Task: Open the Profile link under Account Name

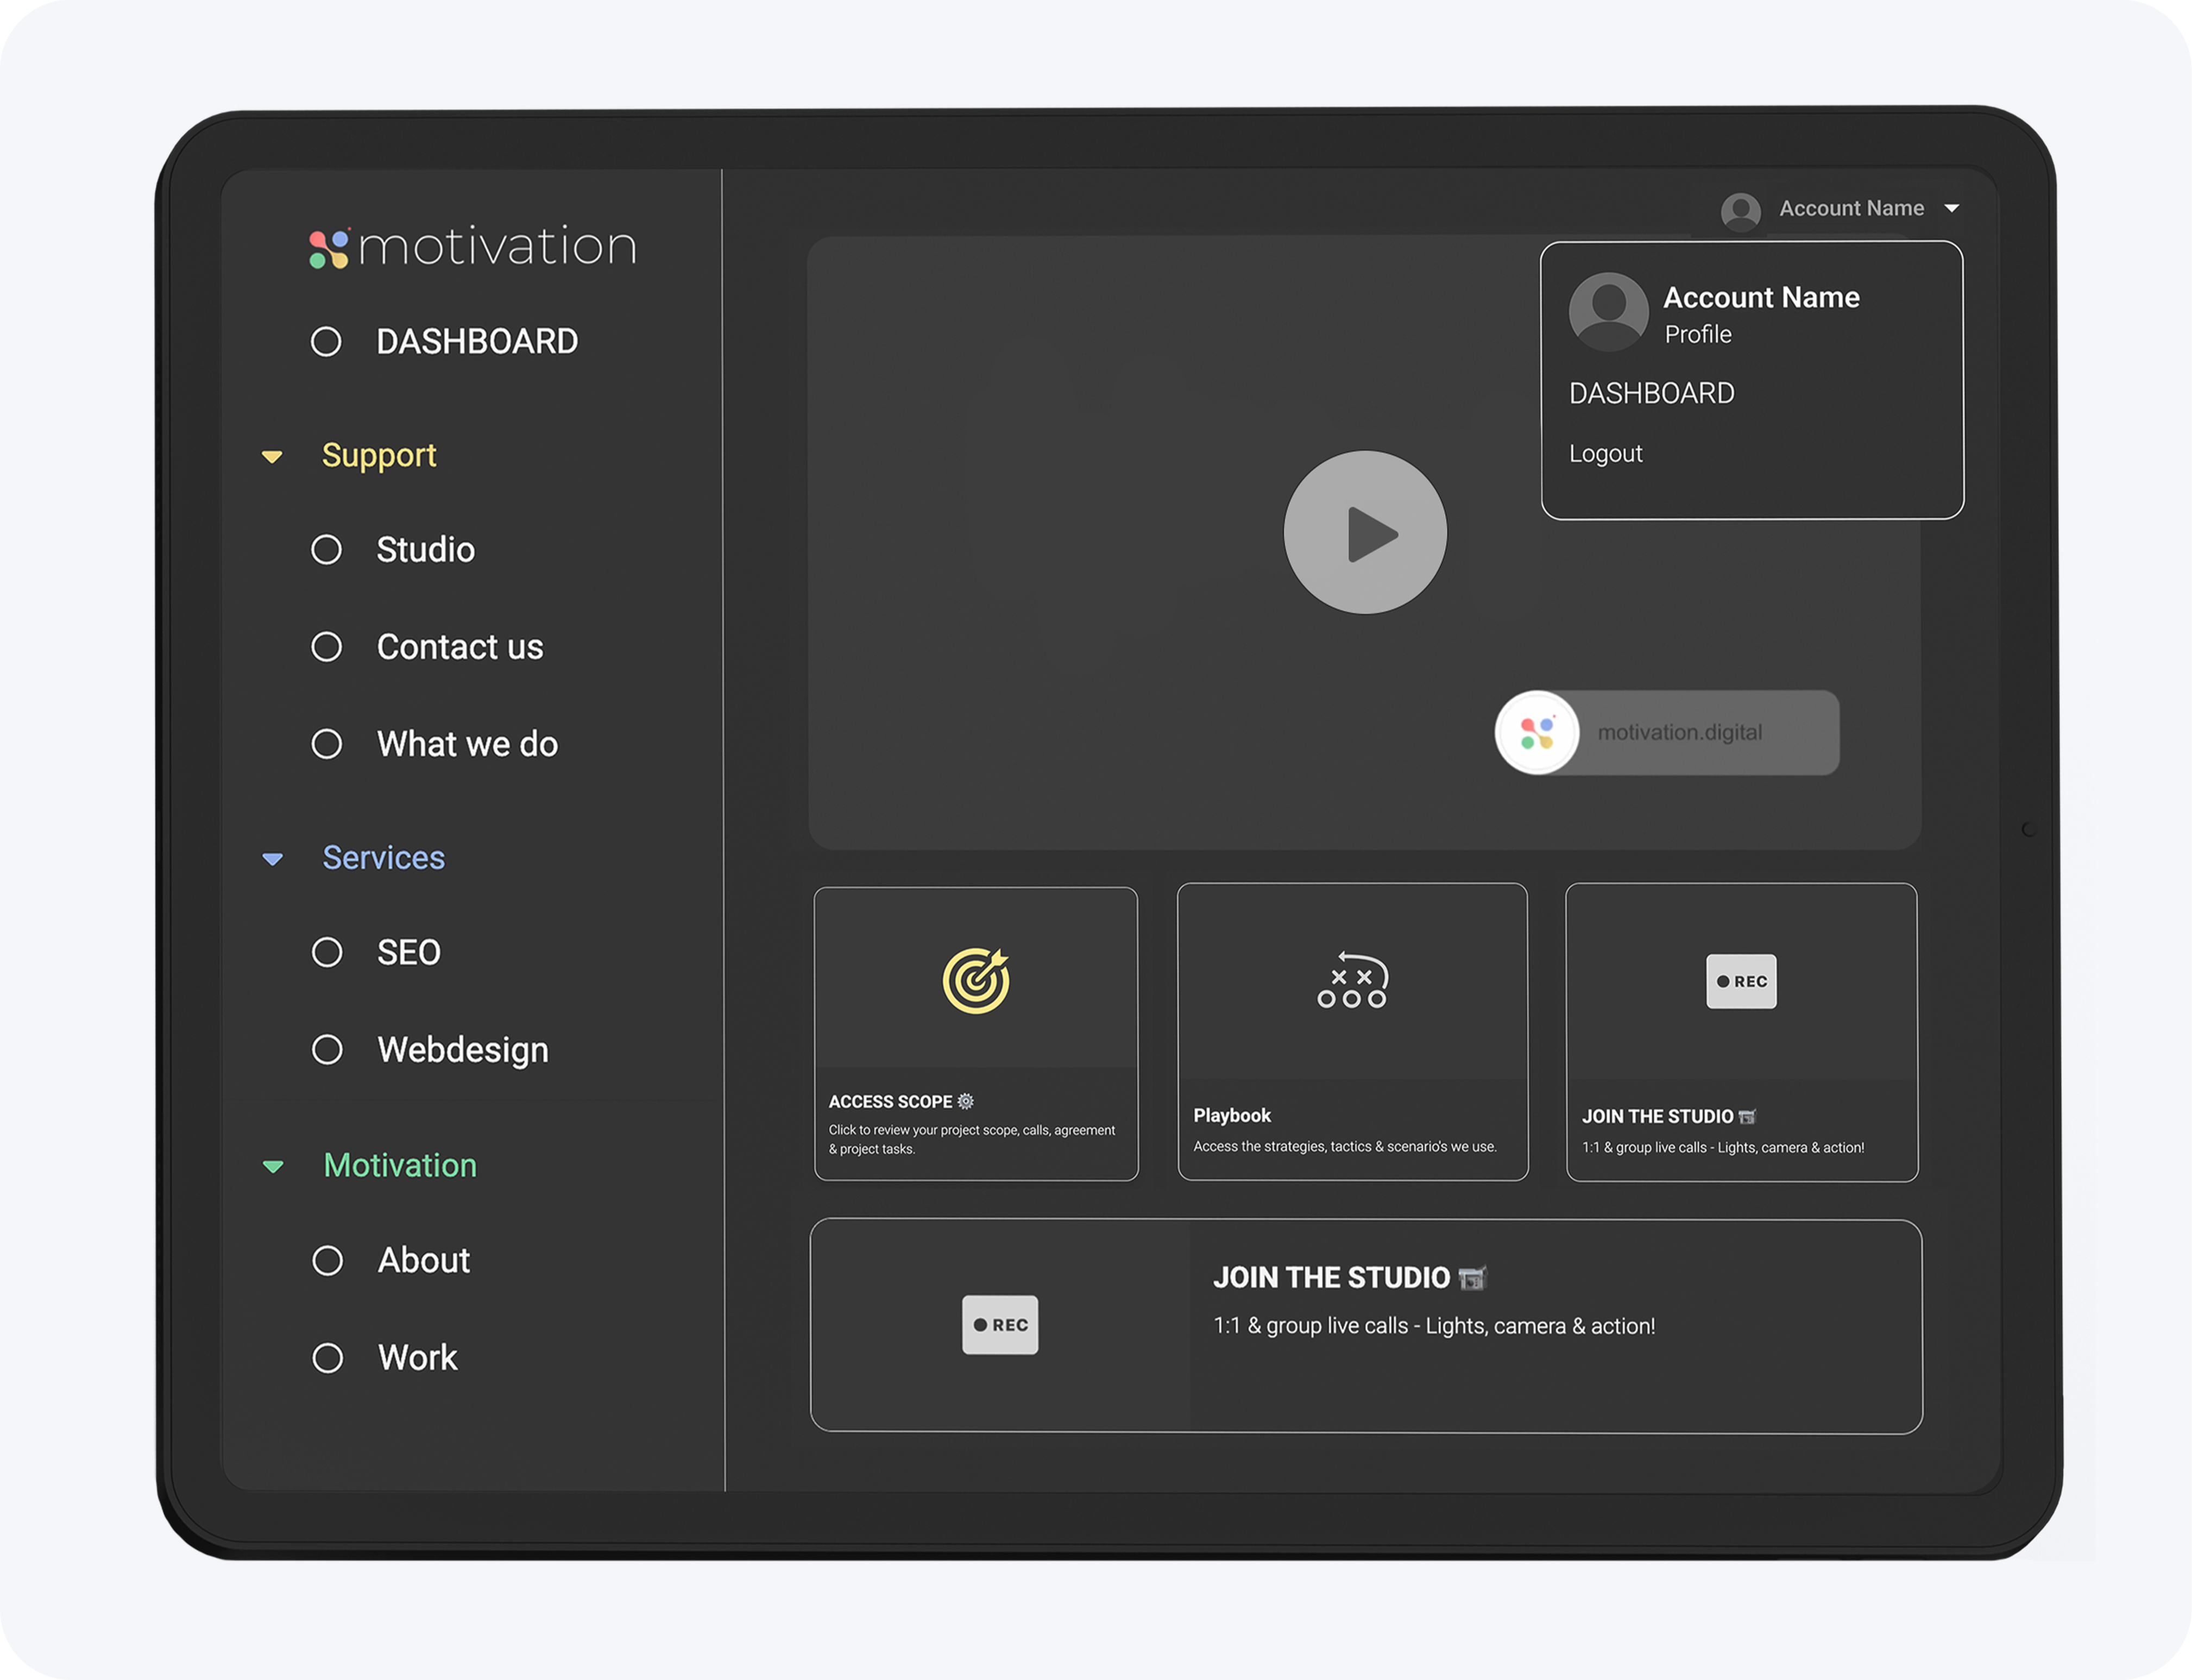Action: (1697, 334)
